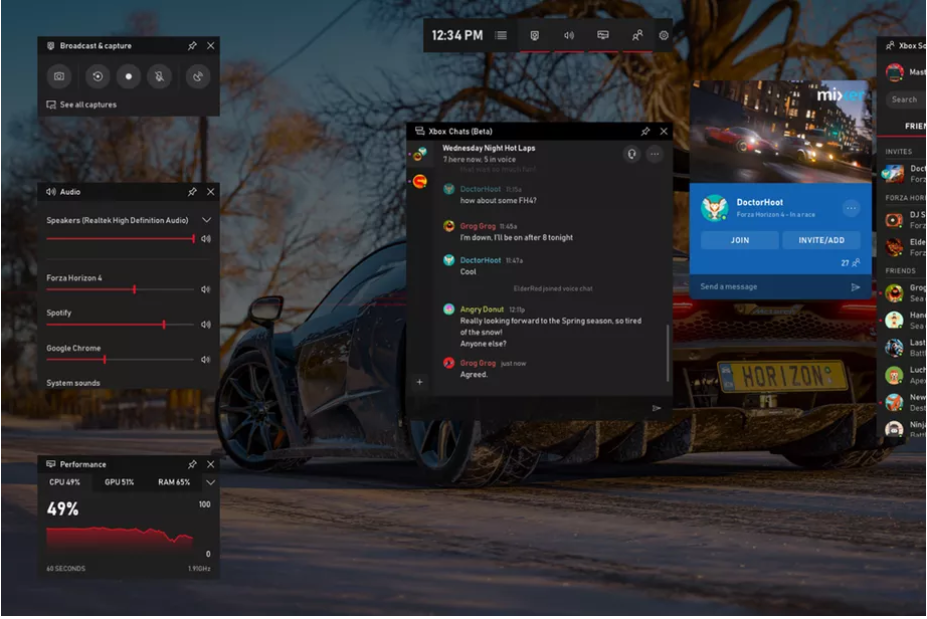This screenshot has width=927, height=619.
Task: Switch to the GPU 51% tab
Action: pyautogui.click(x=119, y=483)
